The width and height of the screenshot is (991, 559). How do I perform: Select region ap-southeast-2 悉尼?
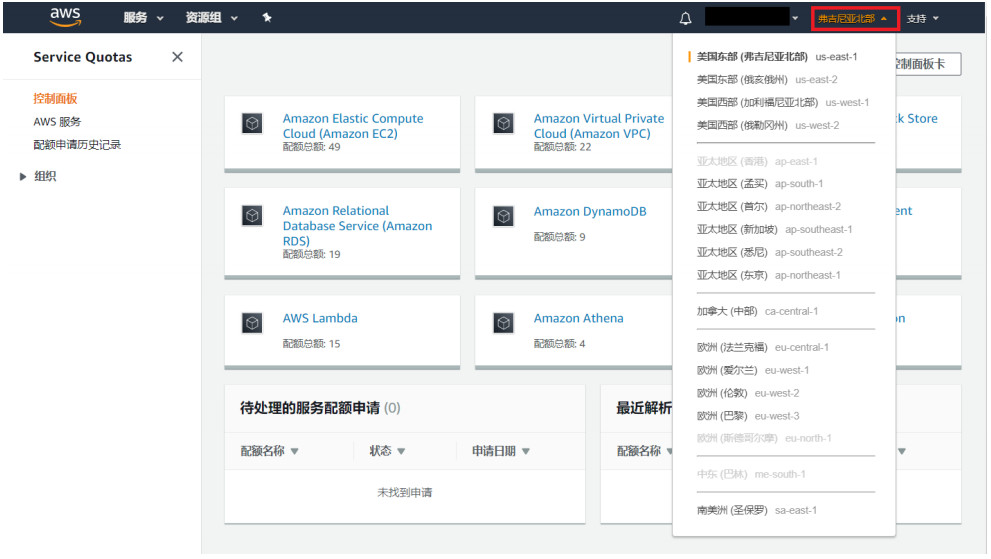[769, 252]
